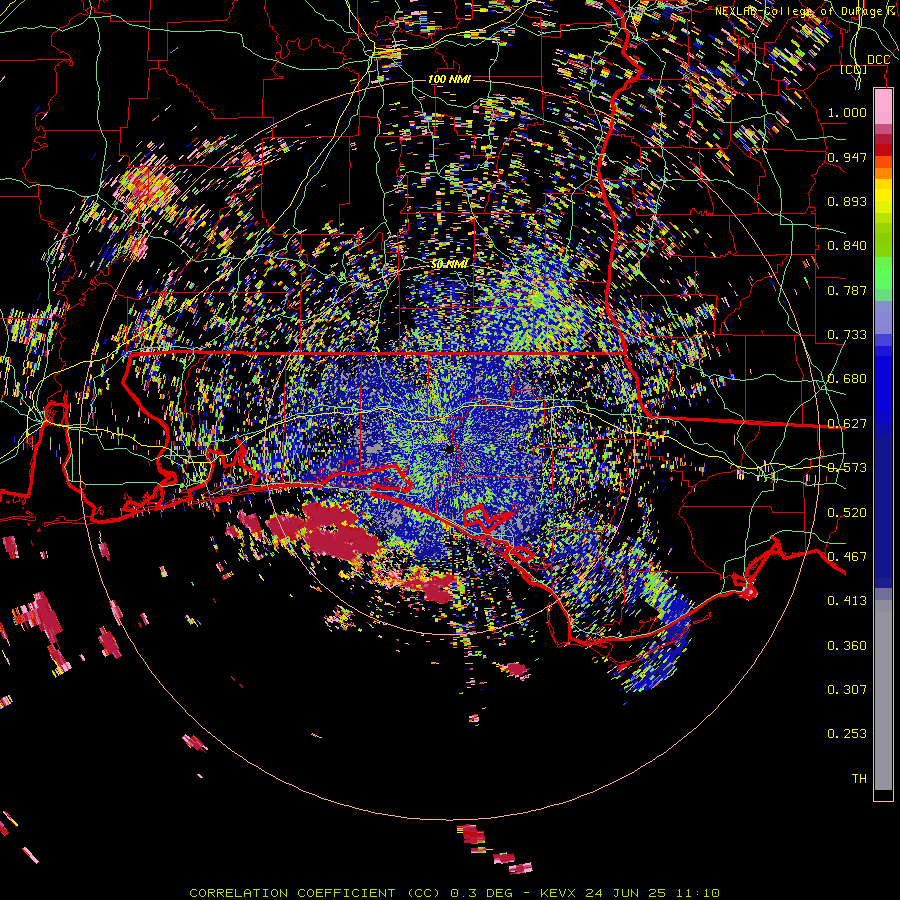The image size is (900, 900).
Task: Select the 0.360 legend value
Action: pyautogui.click(x=847, y=646)
